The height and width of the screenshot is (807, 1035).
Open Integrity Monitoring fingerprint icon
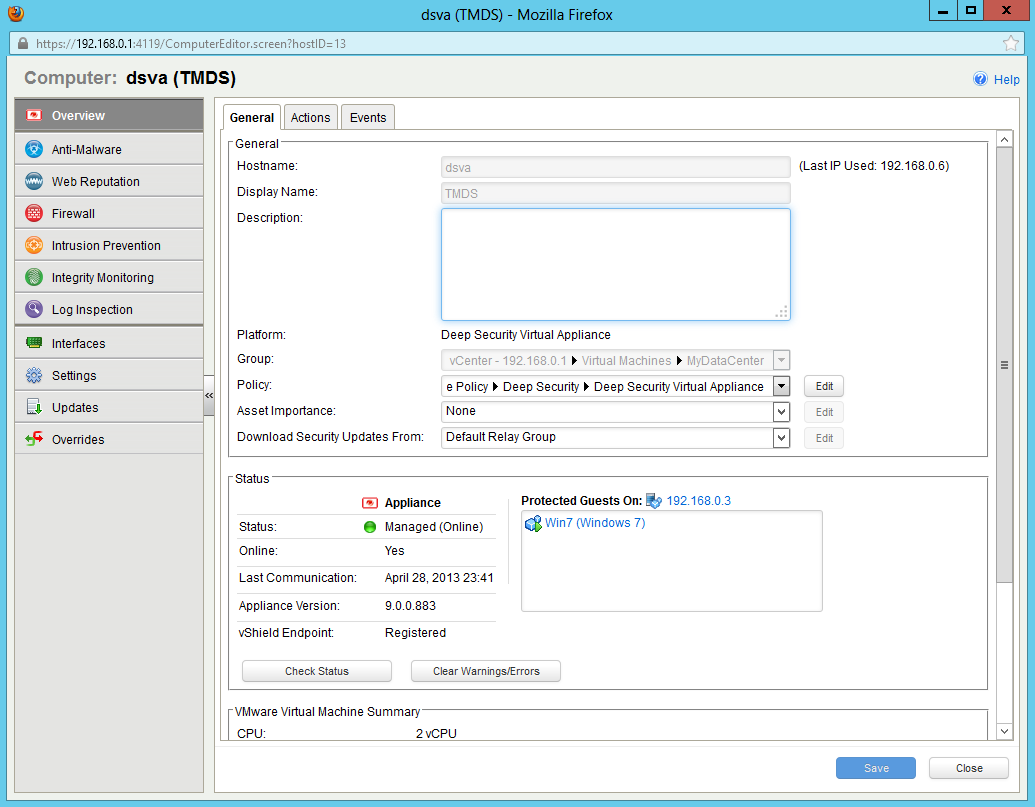pyautogui.click(x=34, y=277)
